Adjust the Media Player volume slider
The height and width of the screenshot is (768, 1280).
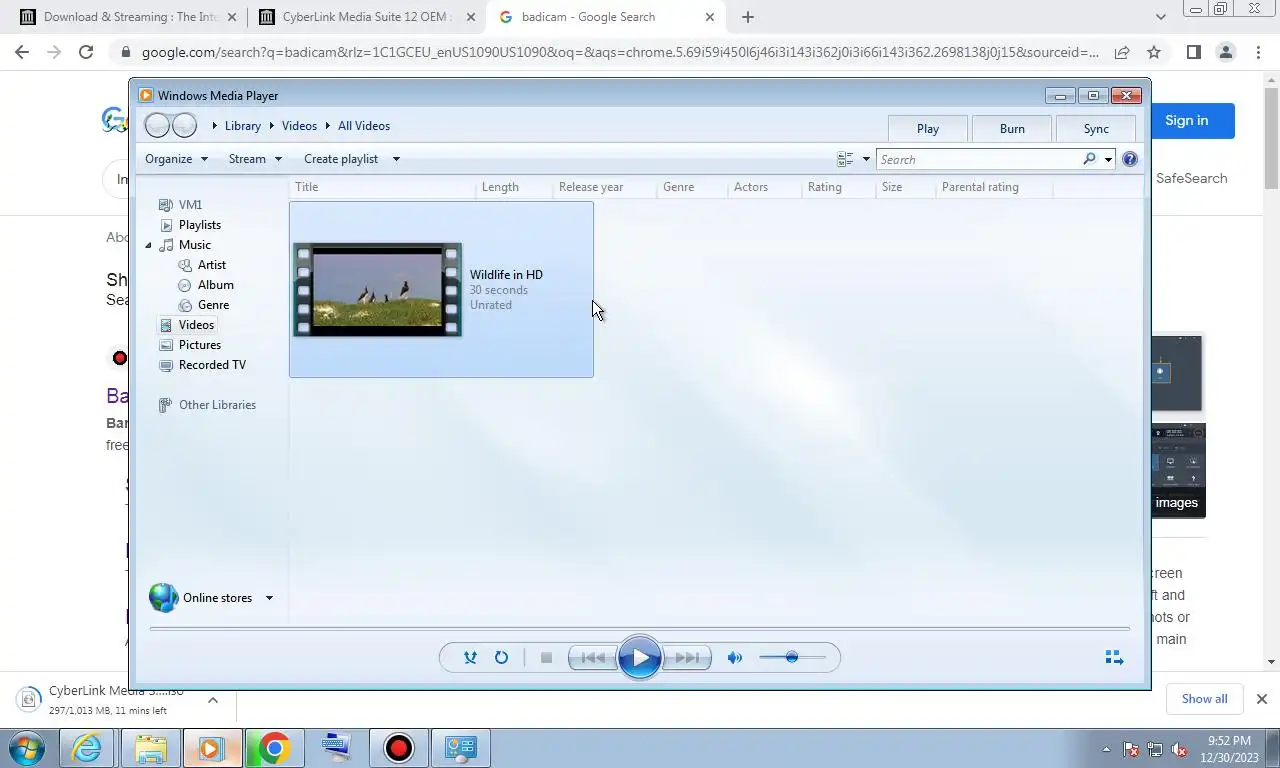coord(792,658)
